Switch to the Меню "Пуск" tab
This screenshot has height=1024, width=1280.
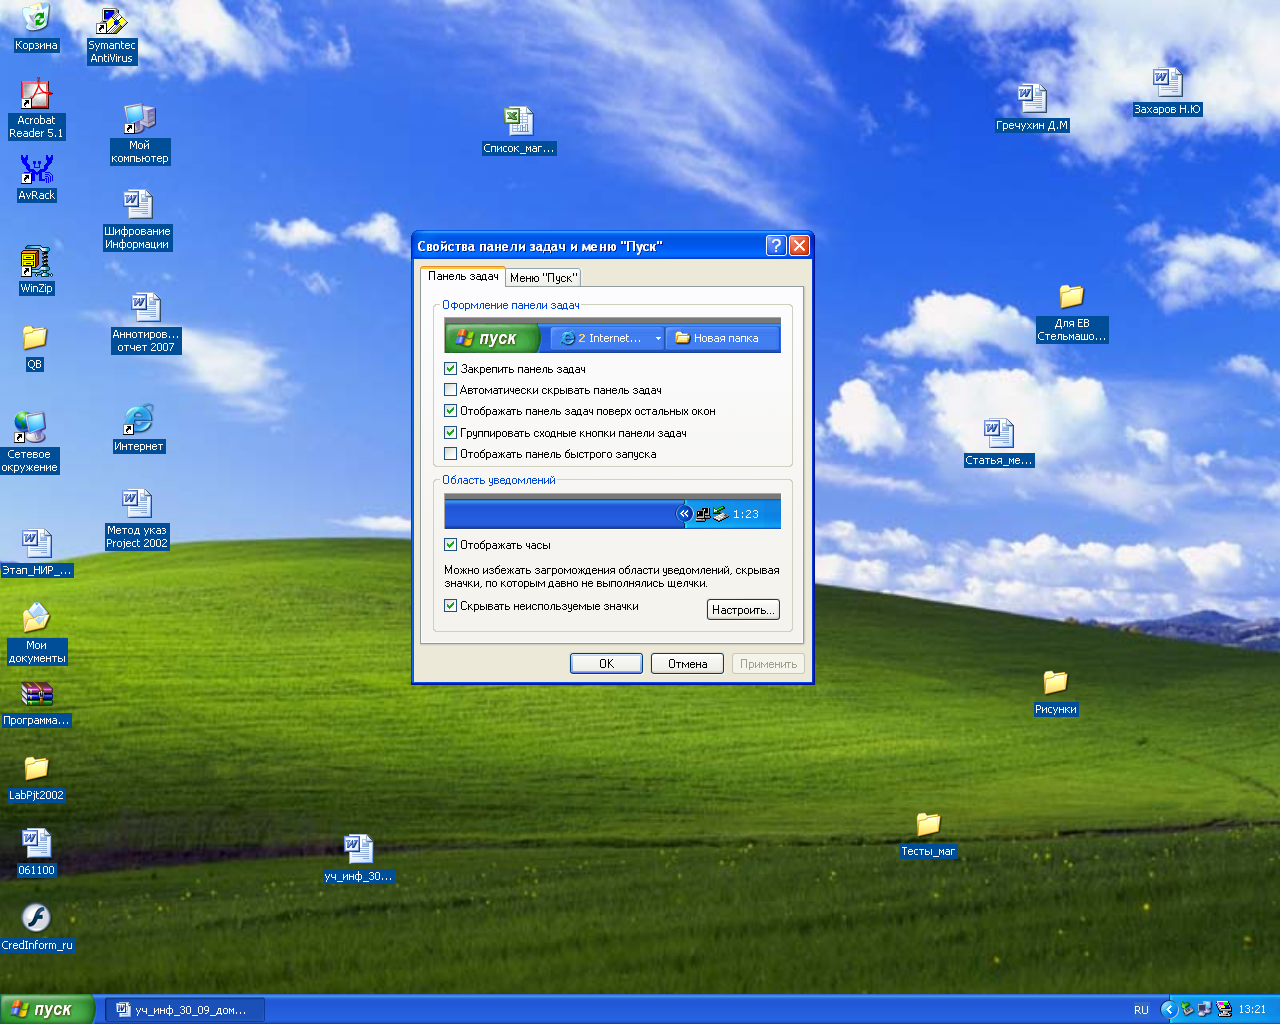(543, 278)
